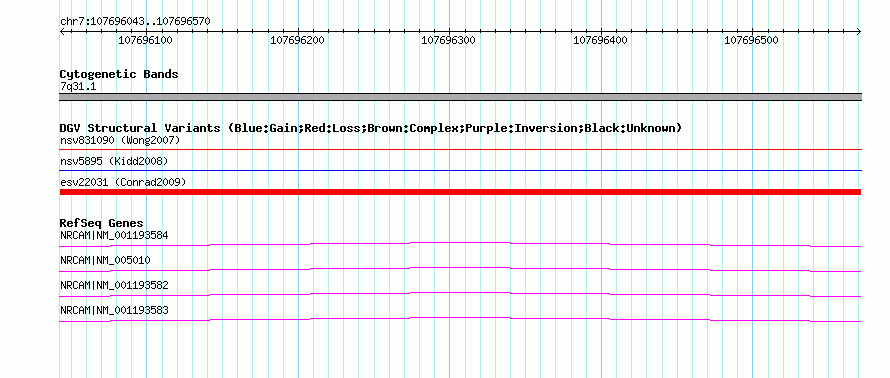The image size is (890, 378).
Task: Click ruler position label 107696200
Action: coord(297,40)
